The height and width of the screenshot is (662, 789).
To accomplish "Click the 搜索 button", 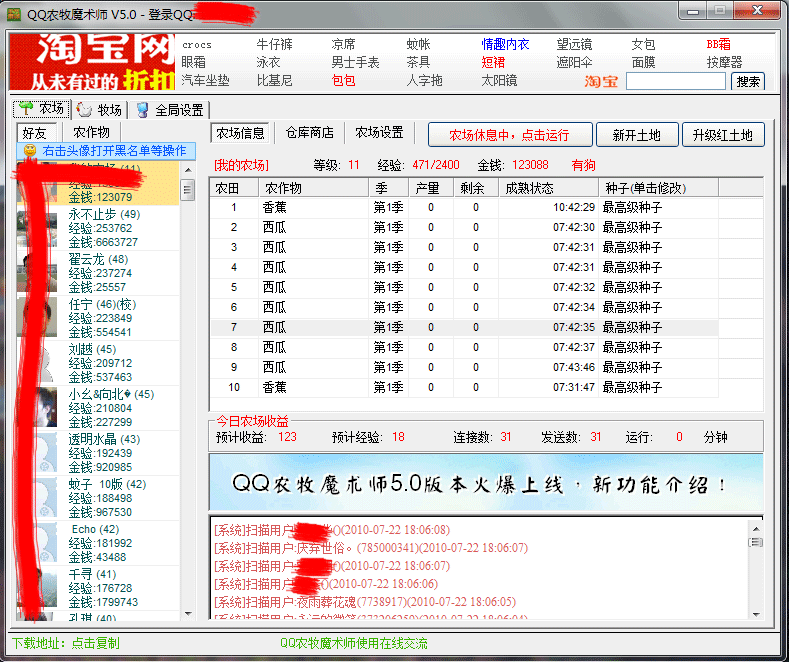I will click(x=748, y=81).
